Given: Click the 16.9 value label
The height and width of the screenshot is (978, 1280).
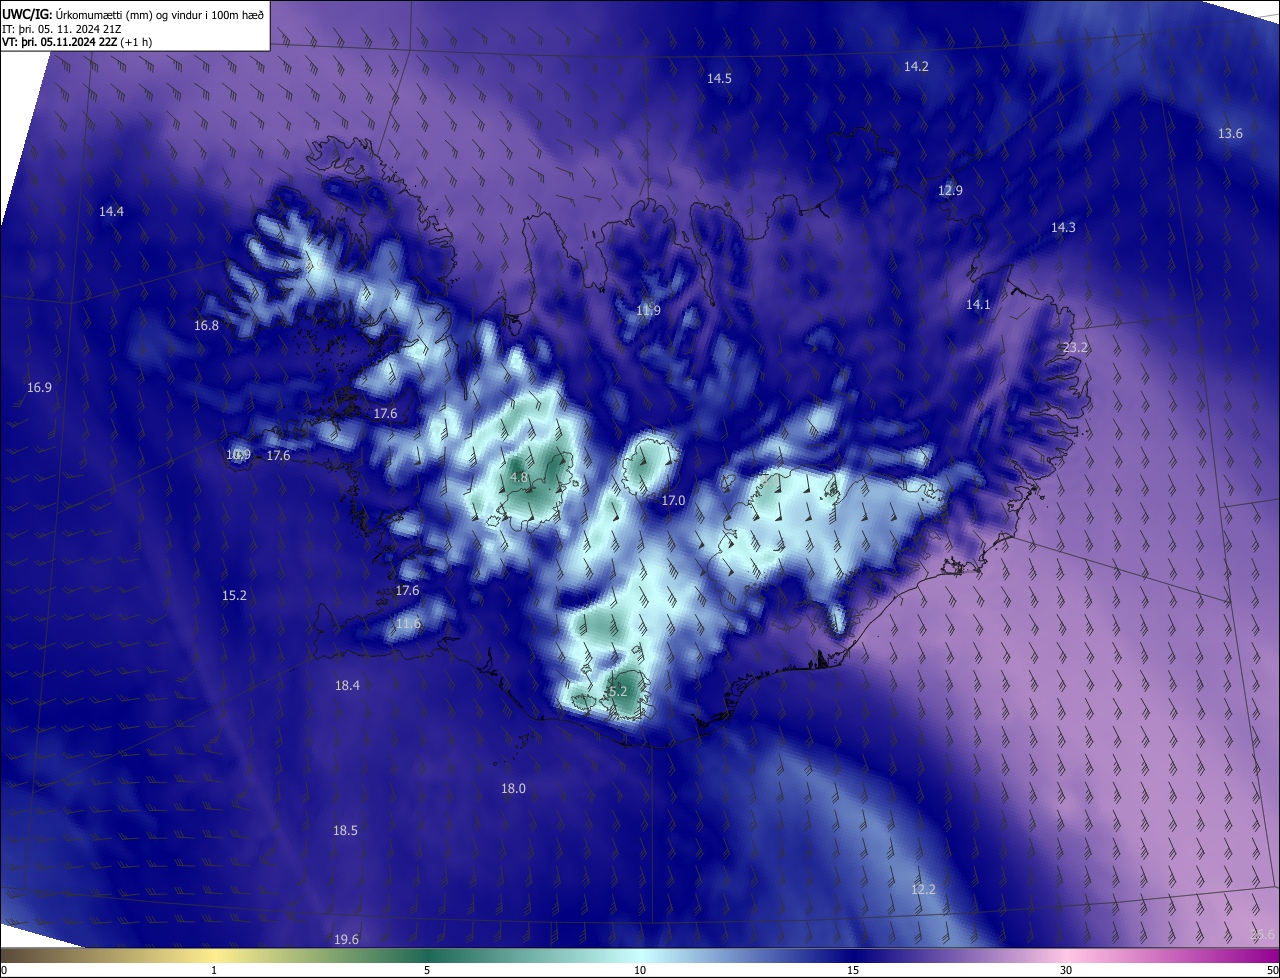Looking at the screenshot, I should pyautogui.click(x=39, y=387).
